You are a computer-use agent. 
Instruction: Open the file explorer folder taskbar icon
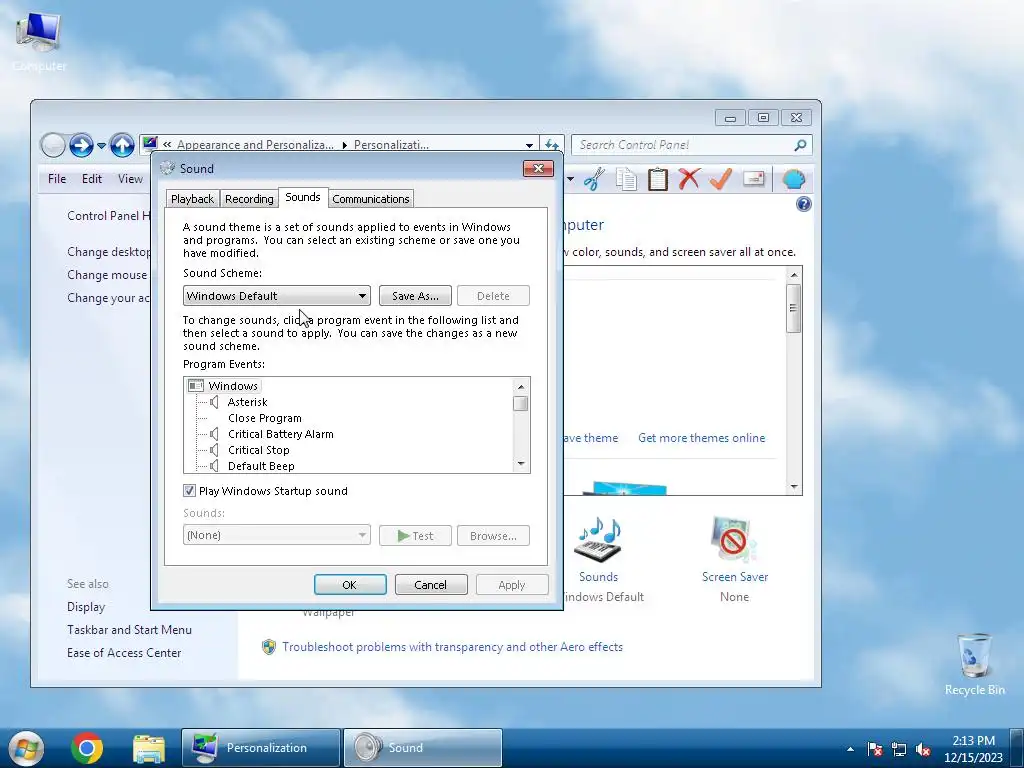coord(149,748)
